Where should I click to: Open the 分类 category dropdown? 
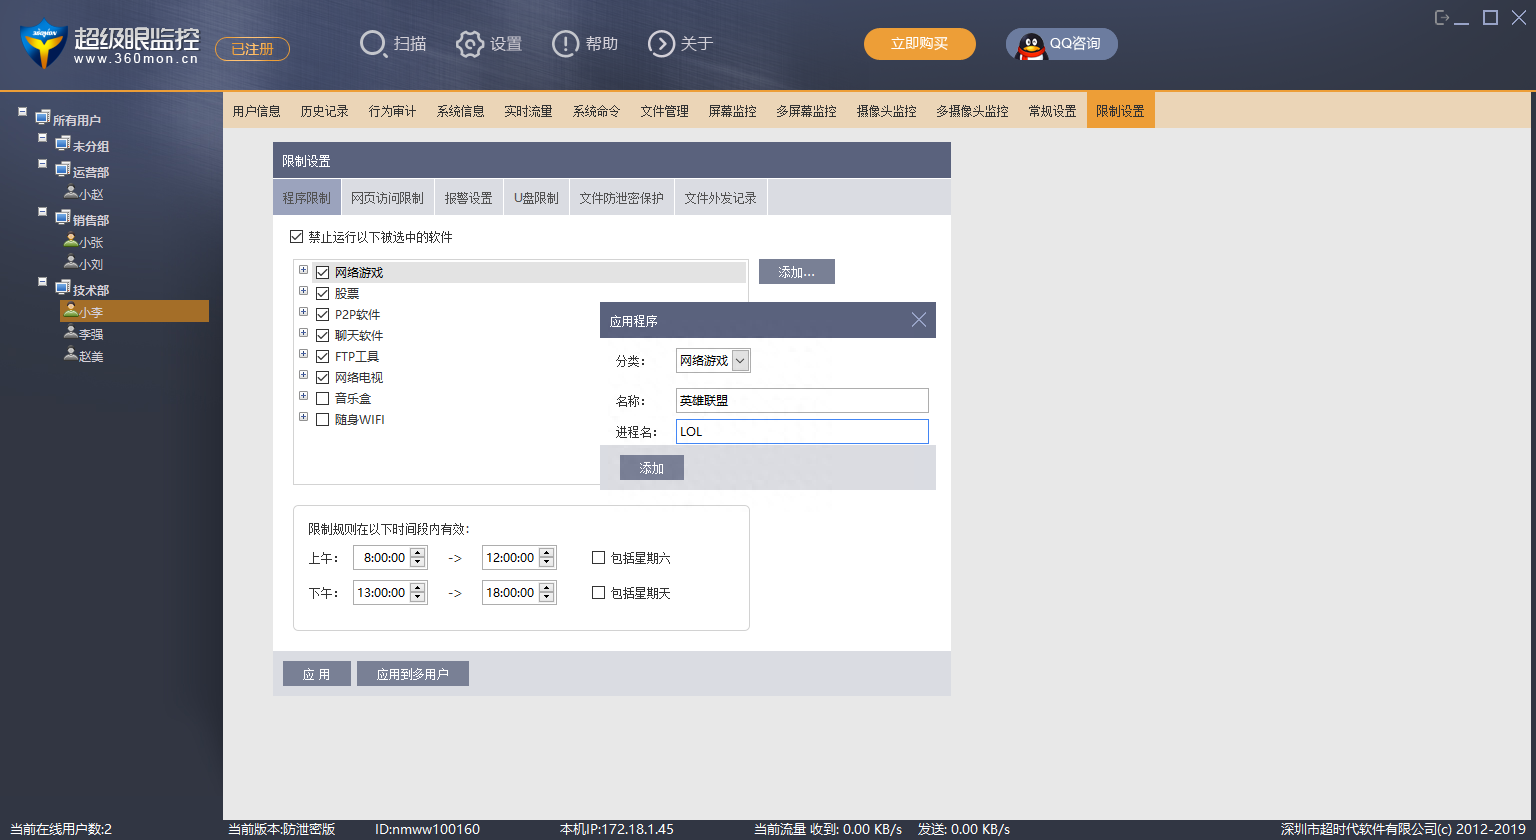click(x=738, y=359)
